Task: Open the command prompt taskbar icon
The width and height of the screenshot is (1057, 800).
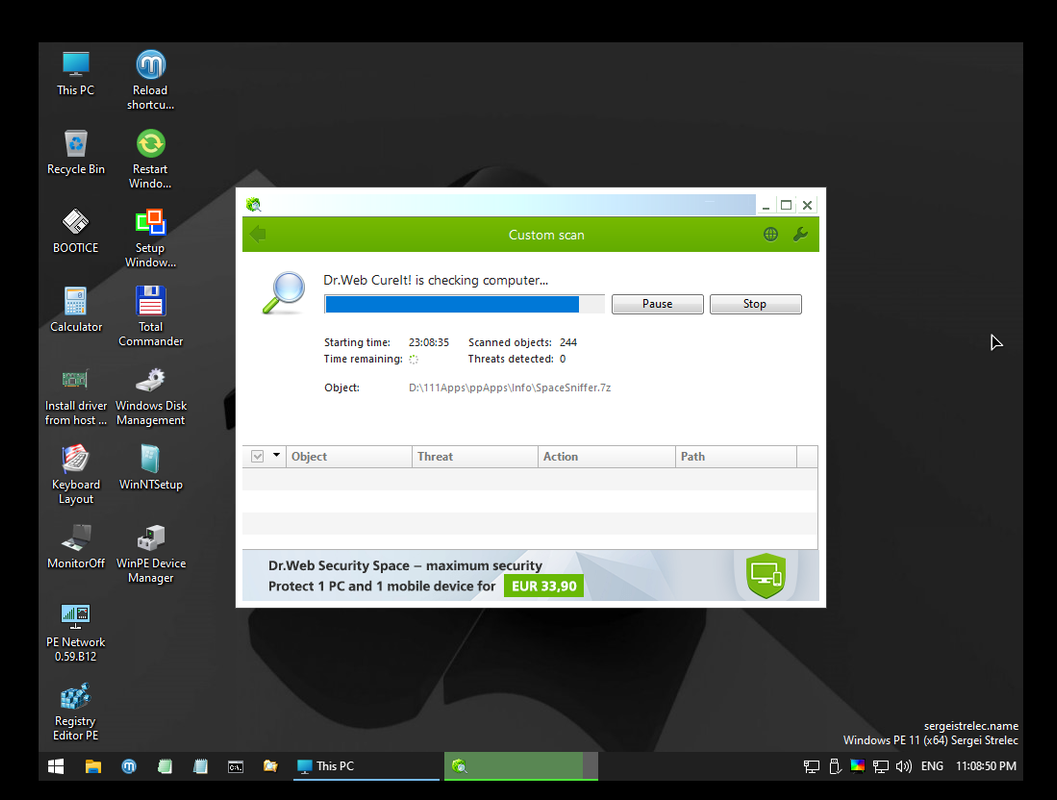Action: pos(235,766)
